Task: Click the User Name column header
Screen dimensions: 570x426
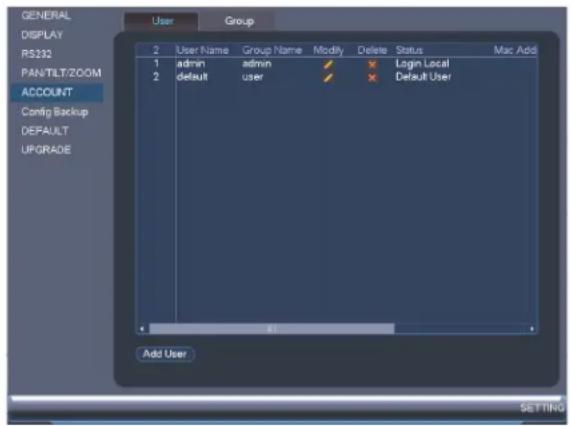Action: pos(202,50)
